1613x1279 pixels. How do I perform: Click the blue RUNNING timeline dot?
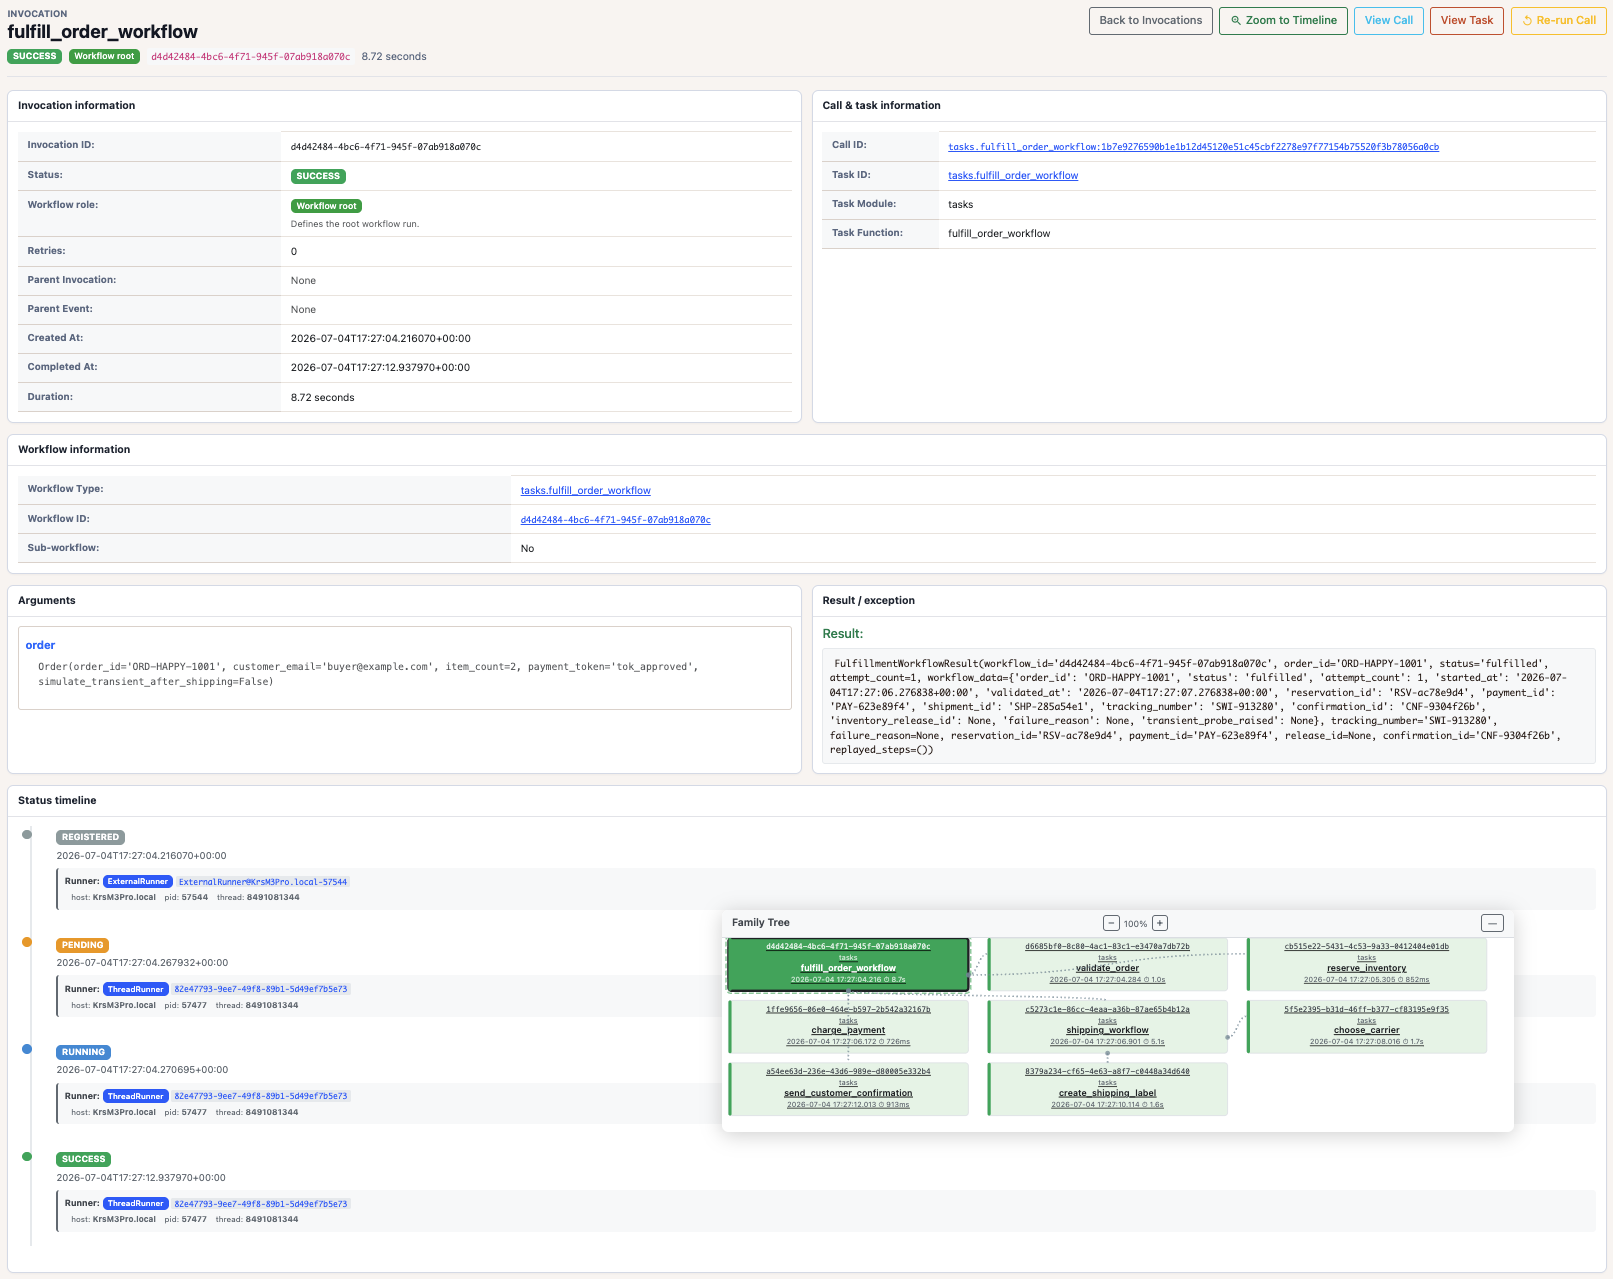click(27, 1049)
